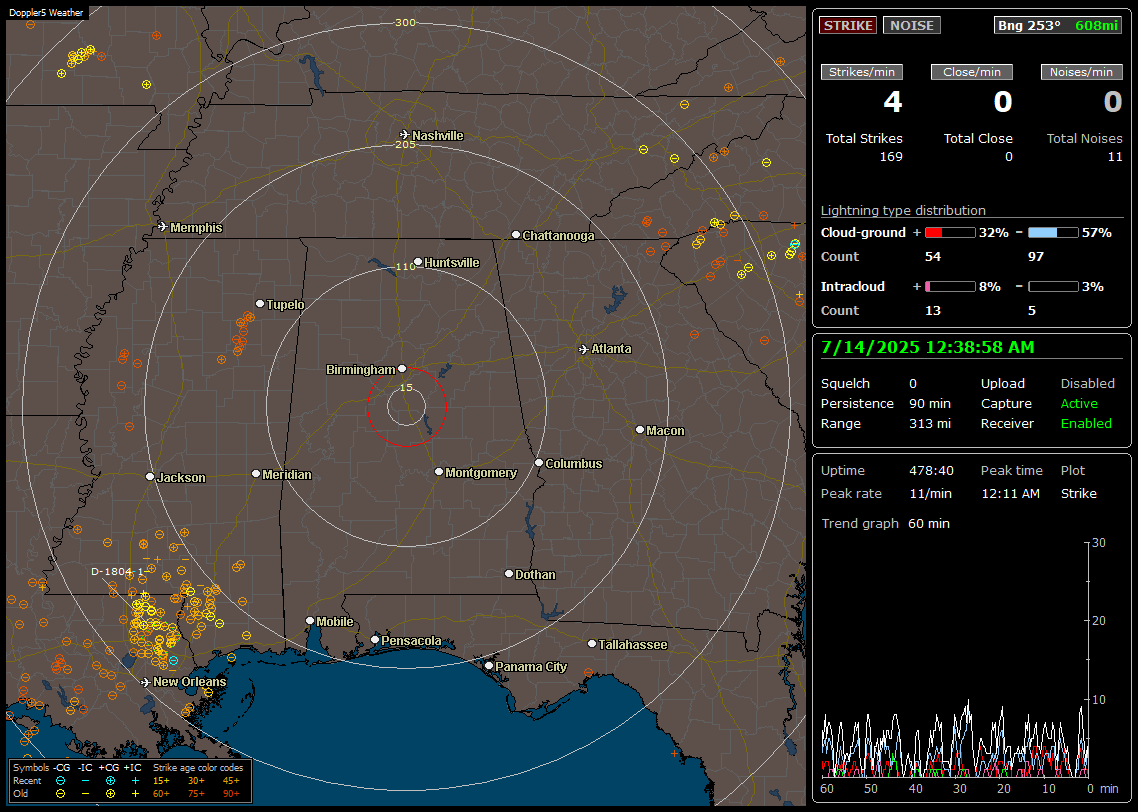Click the STRIKE indicator button
The height and width of the screenshot is (812, 1138).
pos(848,25)
